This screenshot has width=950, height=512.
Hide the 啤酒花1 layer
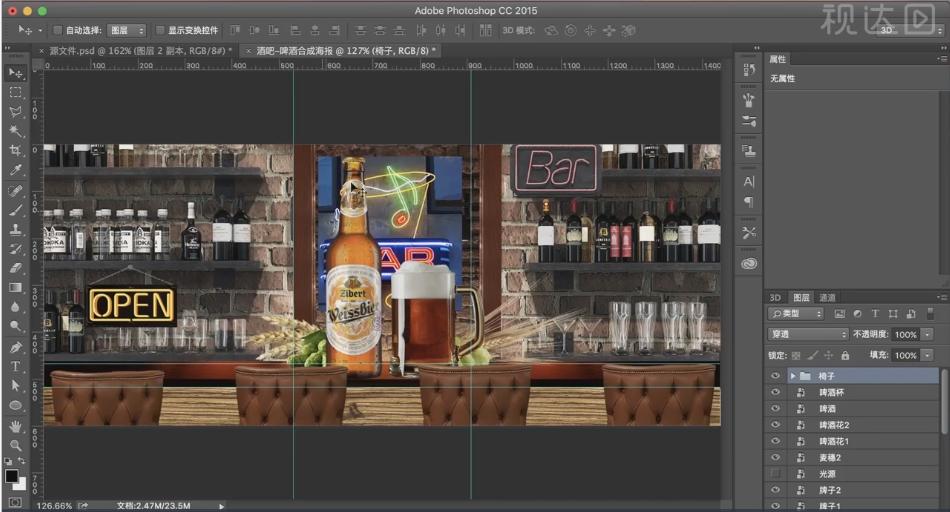(x=775, y=441)
